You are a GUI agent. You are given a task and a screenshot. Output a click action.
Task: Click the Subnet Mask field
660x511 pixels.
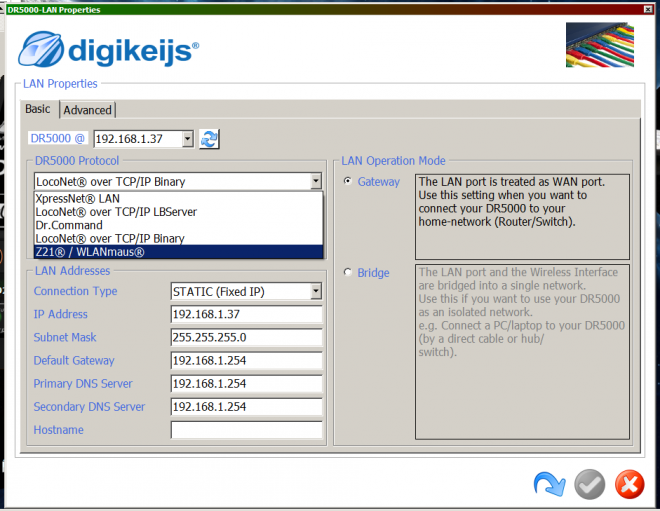click(x=246, y=338)
